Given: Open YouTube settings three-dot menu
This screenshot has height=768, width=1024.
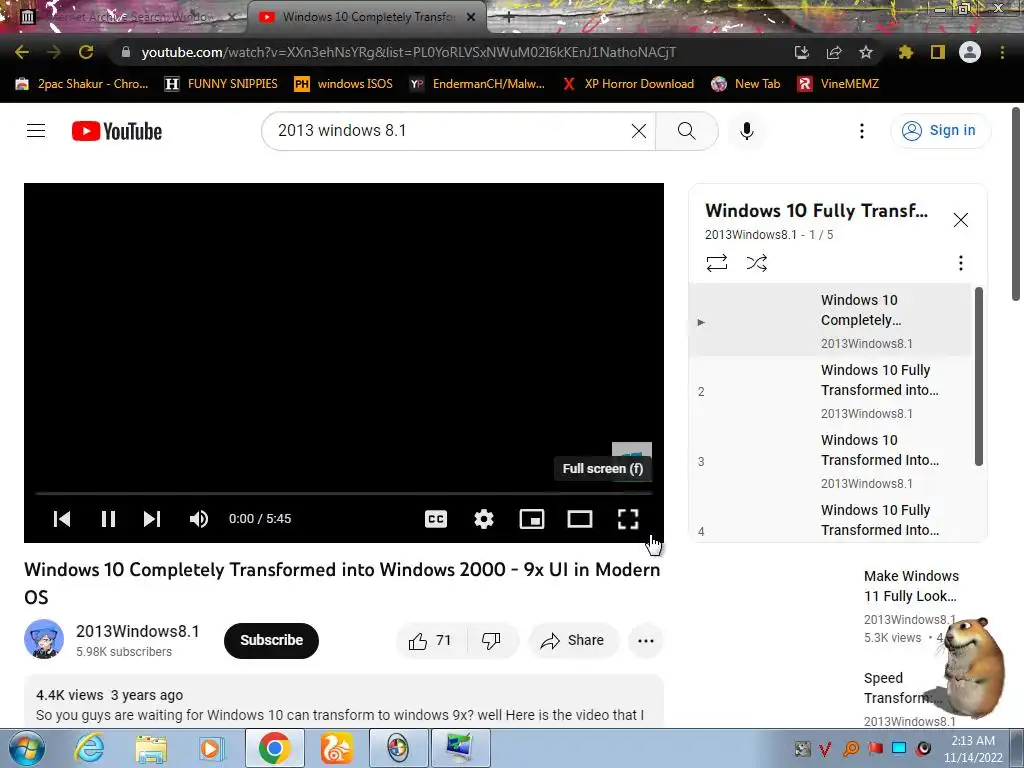Looking at the screenshot, I should (862, 131).
